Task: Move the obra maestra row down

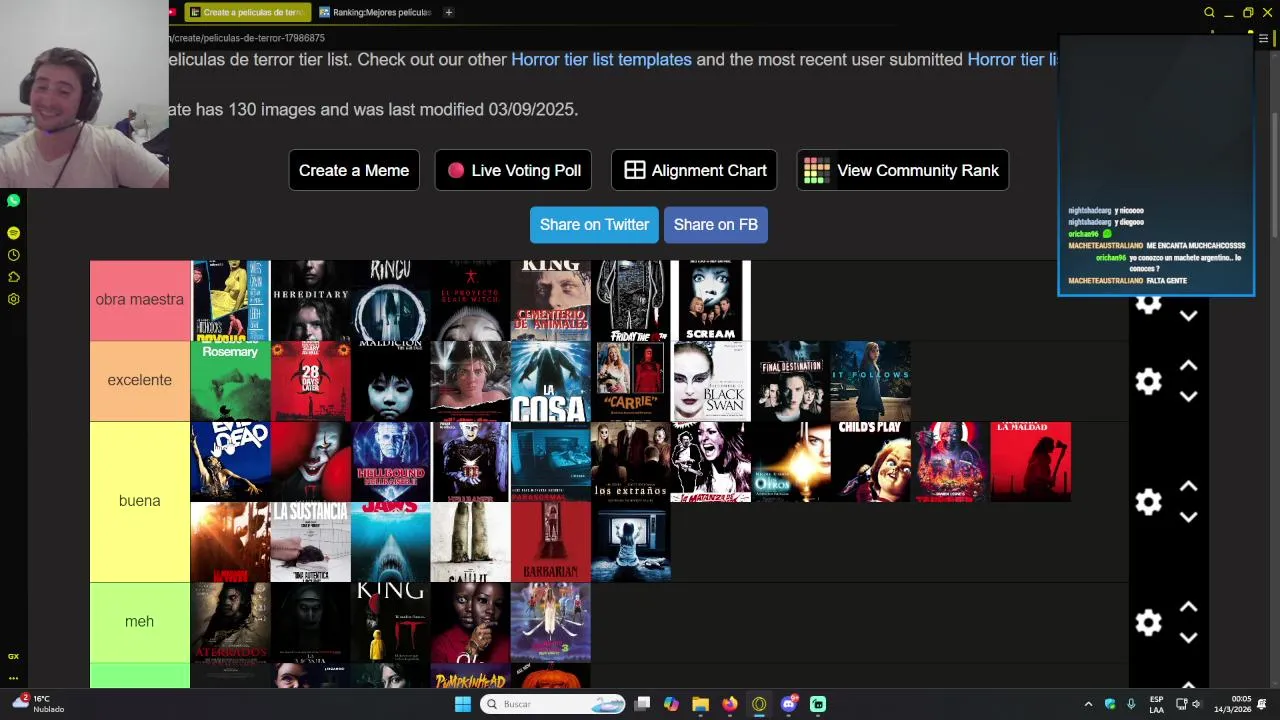Action: tap(1188, 316)
